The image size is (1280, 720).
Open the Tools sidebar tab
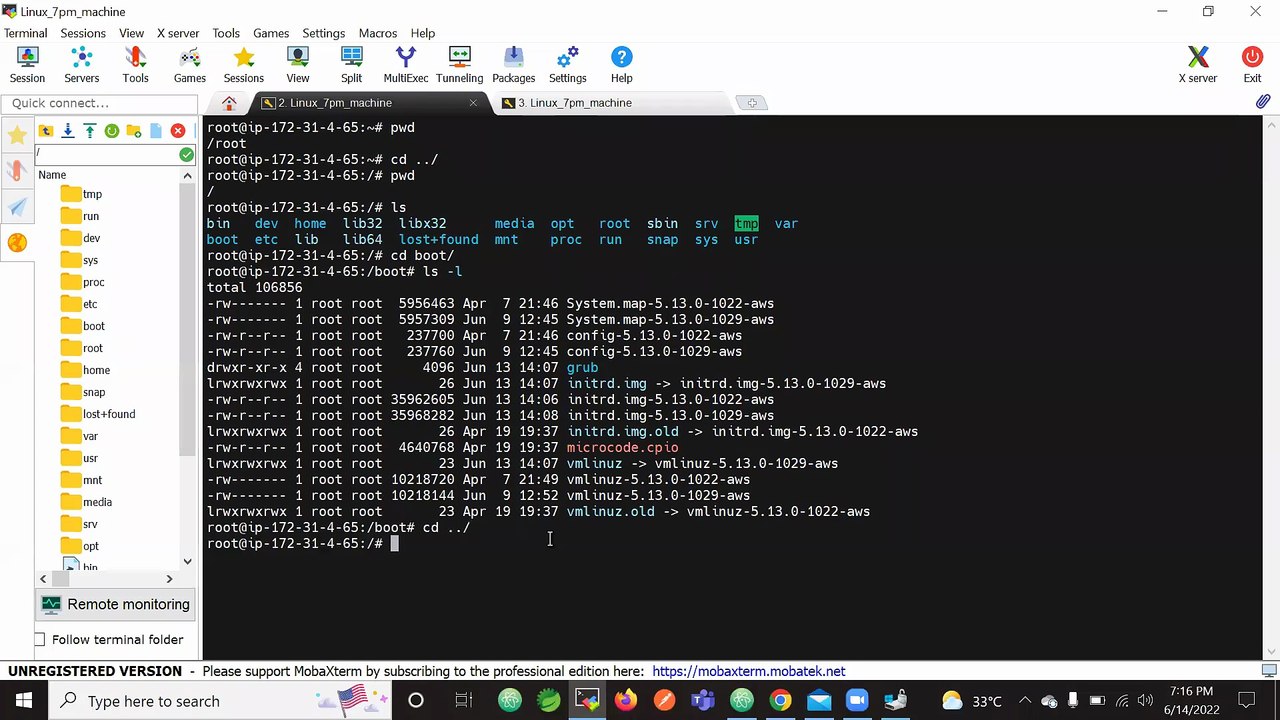pos(17,171)
